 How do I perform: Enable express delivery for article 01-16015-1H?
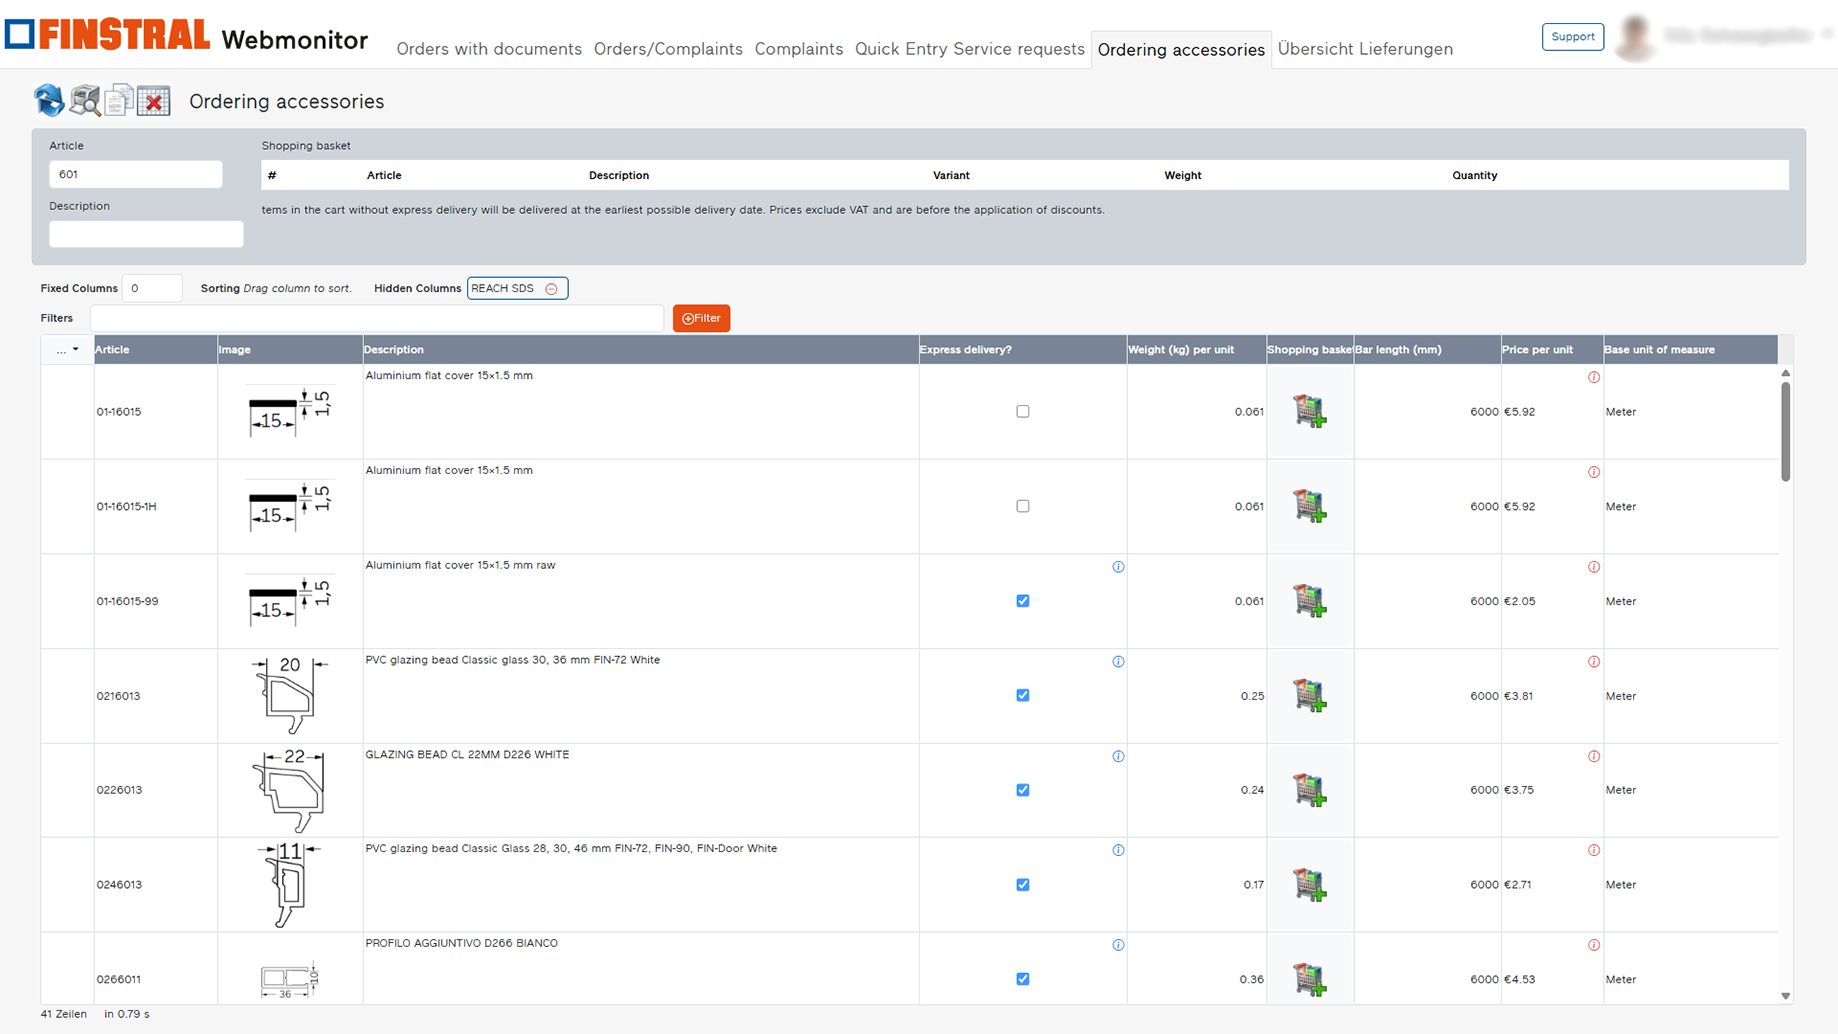coord(1022,506)
